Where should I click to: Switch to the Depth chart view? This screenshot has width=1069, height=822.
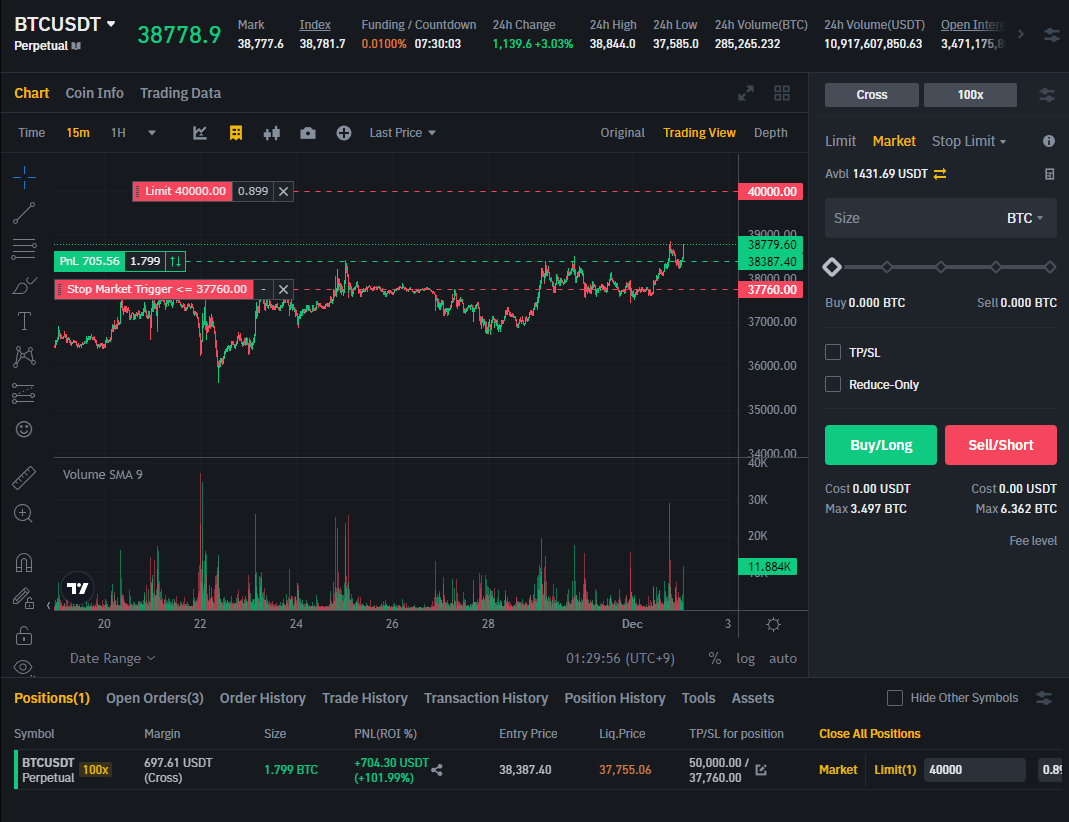[x=770, y=133]
